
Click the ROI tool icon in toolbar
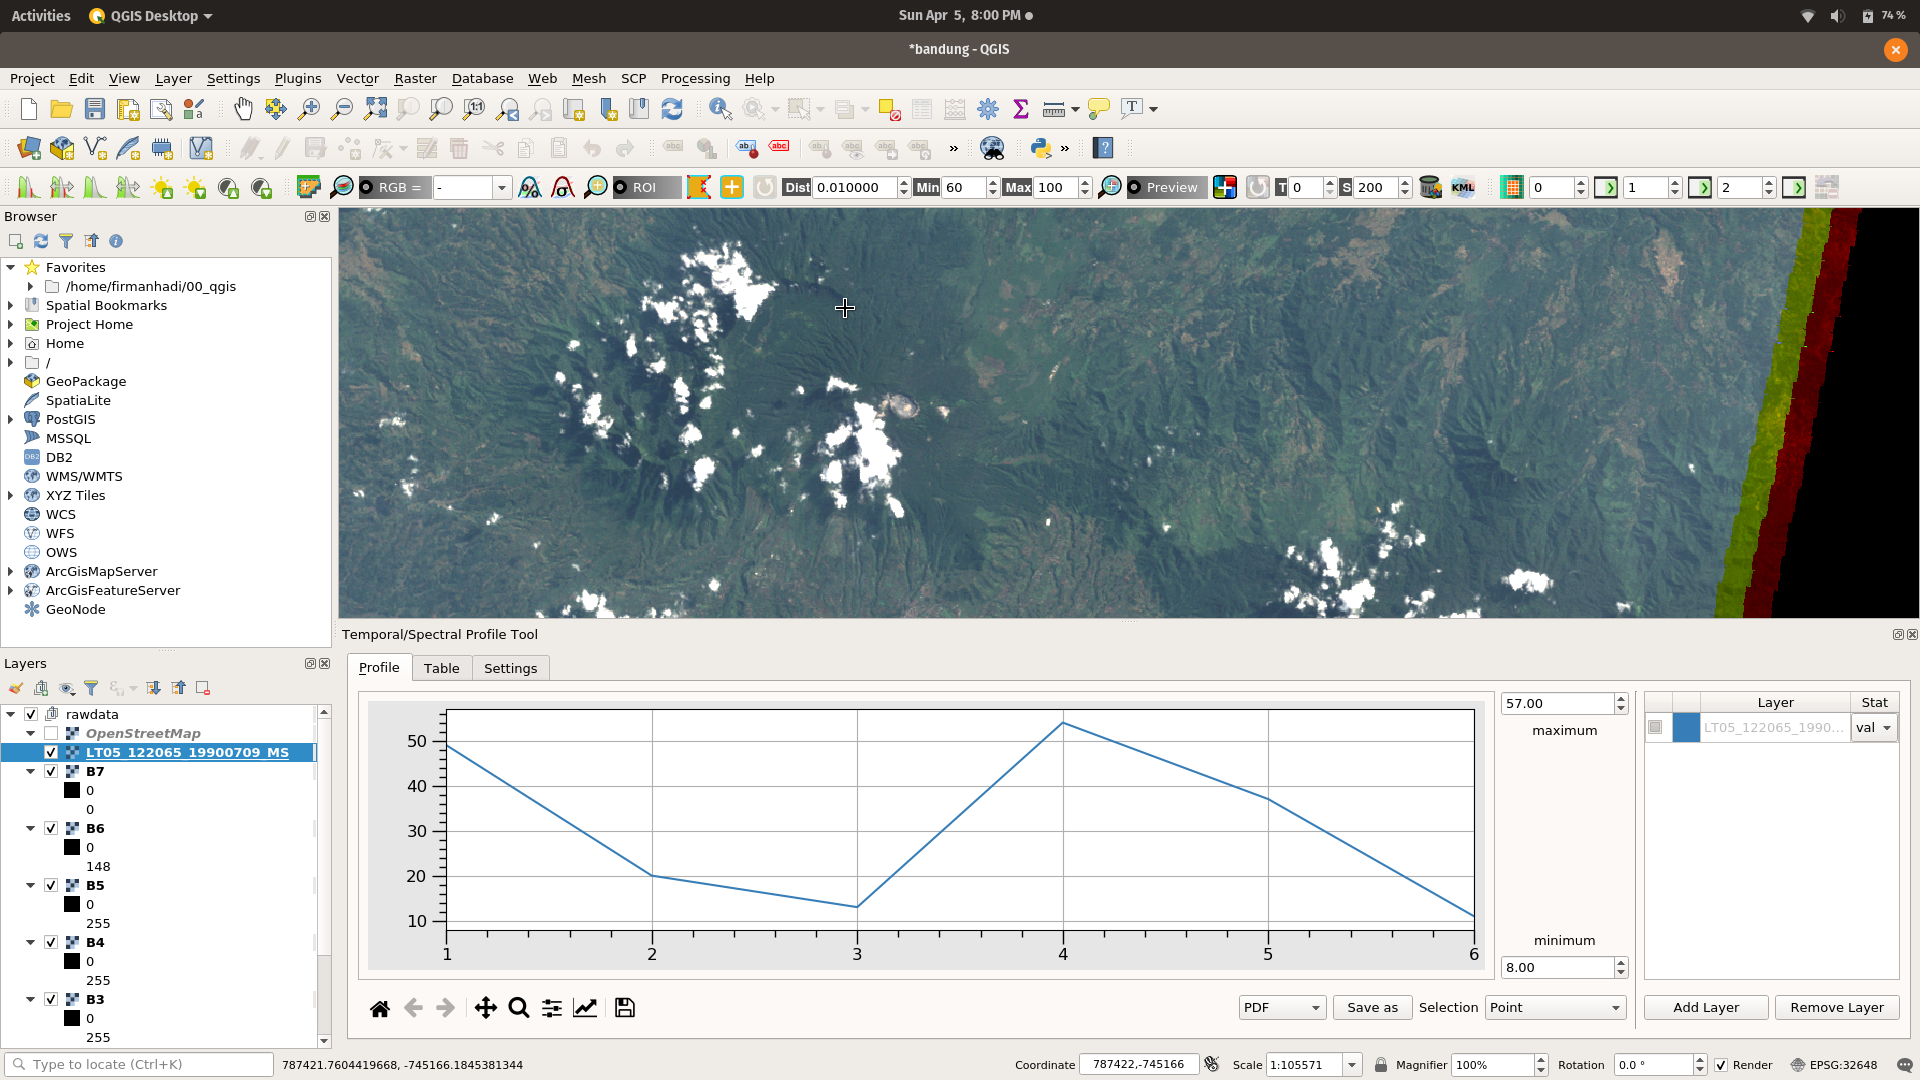click(645, 187)
